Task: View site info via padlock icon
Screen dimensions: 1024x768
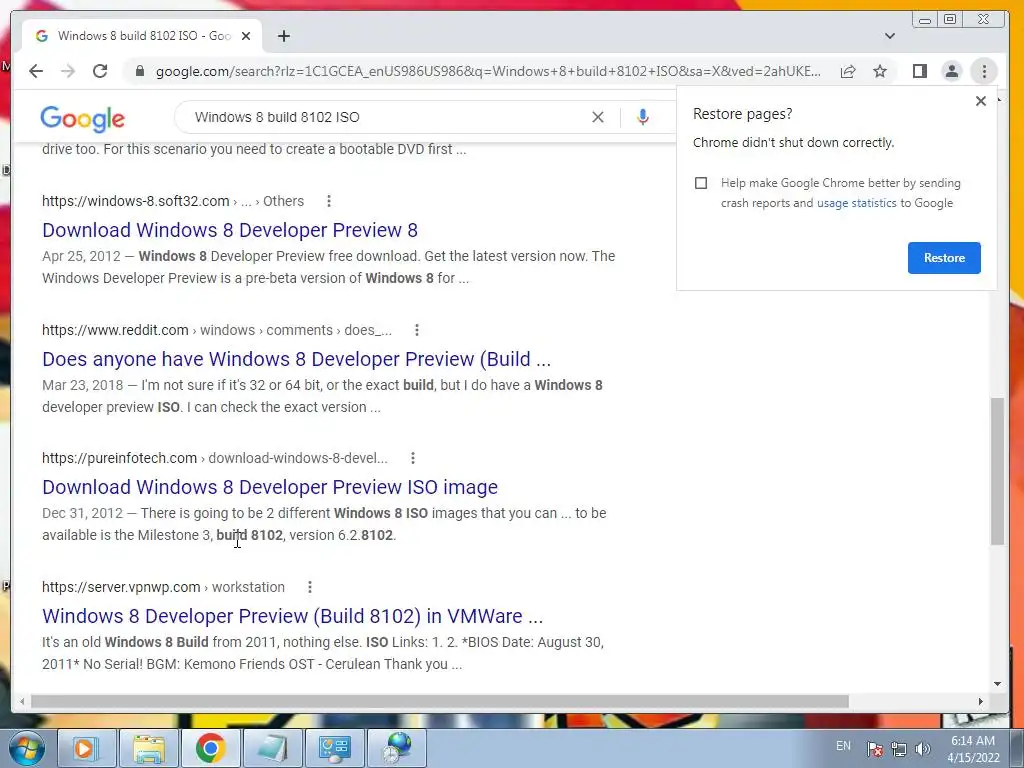Action: [x=139, y=71]
